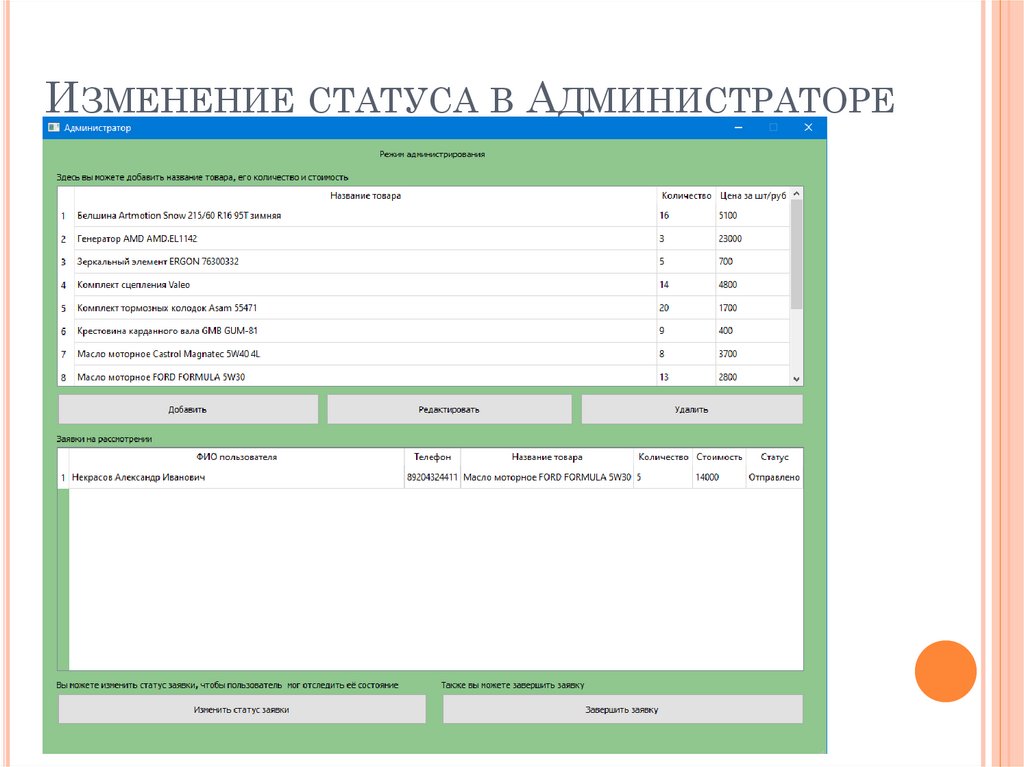Click the ФИО пользователя column header
Screen dimensions: 1024x767
point(236,457)
